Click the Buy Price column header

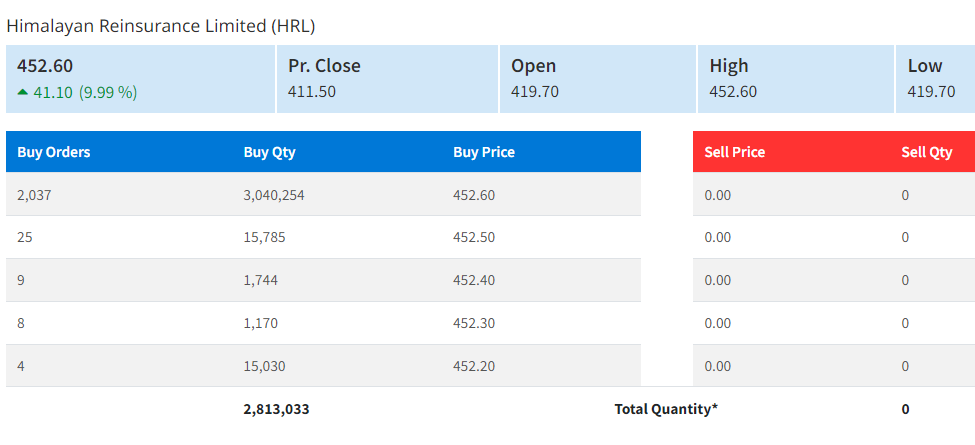pyautogui.click(x=484, y=152)
